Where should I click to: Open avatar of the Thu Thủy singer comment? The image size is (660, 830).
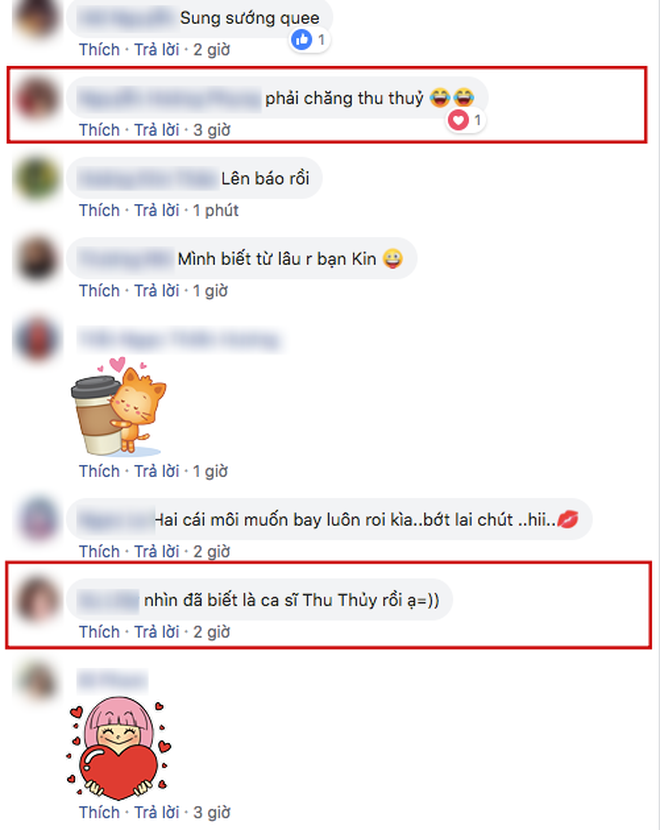[x=37, y=600]
